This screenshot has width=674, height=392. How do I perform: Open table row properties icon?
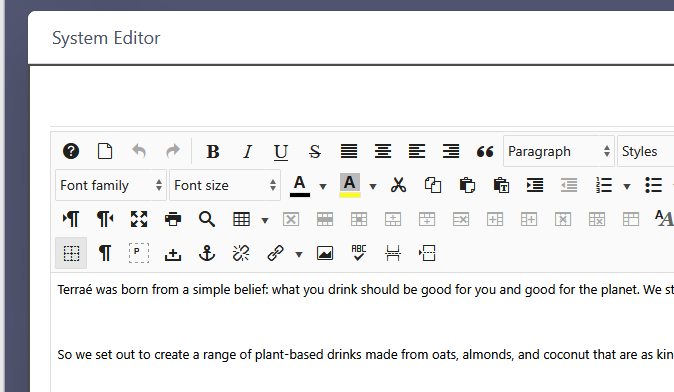click(x=325, y=219)
